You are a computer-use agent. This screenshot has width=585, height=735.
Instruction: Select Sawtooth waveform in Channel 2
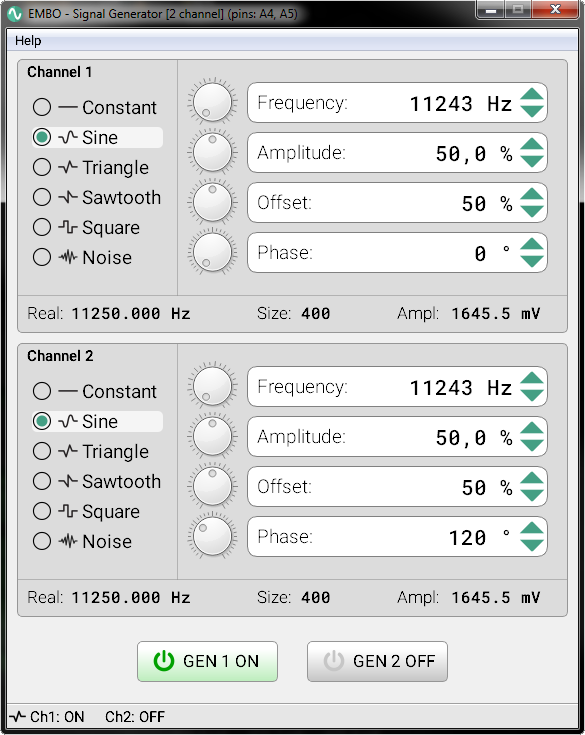pyautogui.click(x=97, y=481)
